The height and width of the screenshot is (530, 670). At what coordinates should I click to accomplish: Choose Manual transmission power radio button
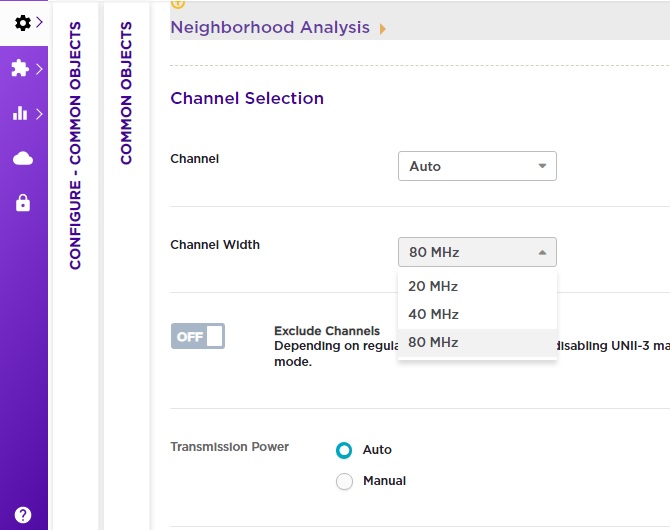tap(345, 481)
